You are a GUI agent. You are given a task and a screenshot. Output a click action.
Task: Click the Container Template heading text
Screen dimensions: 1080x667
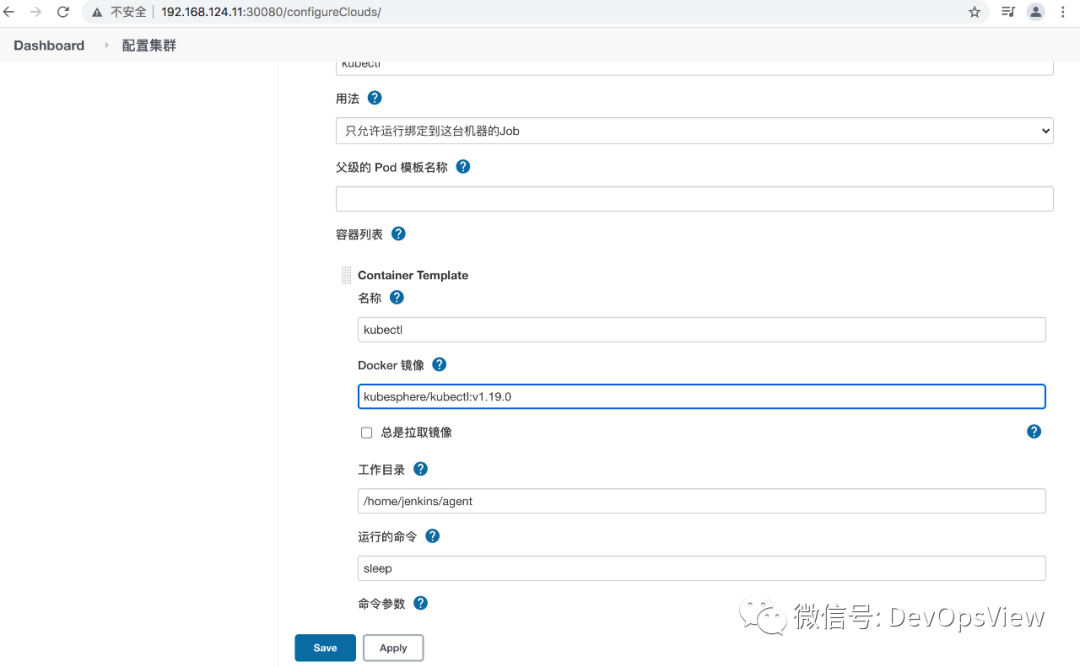click(x=413, y=275)
